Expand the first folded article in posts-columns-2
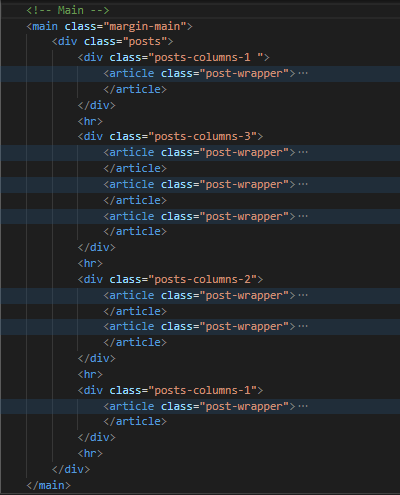This screenshot has width=400, height=495. coord(303,295)
